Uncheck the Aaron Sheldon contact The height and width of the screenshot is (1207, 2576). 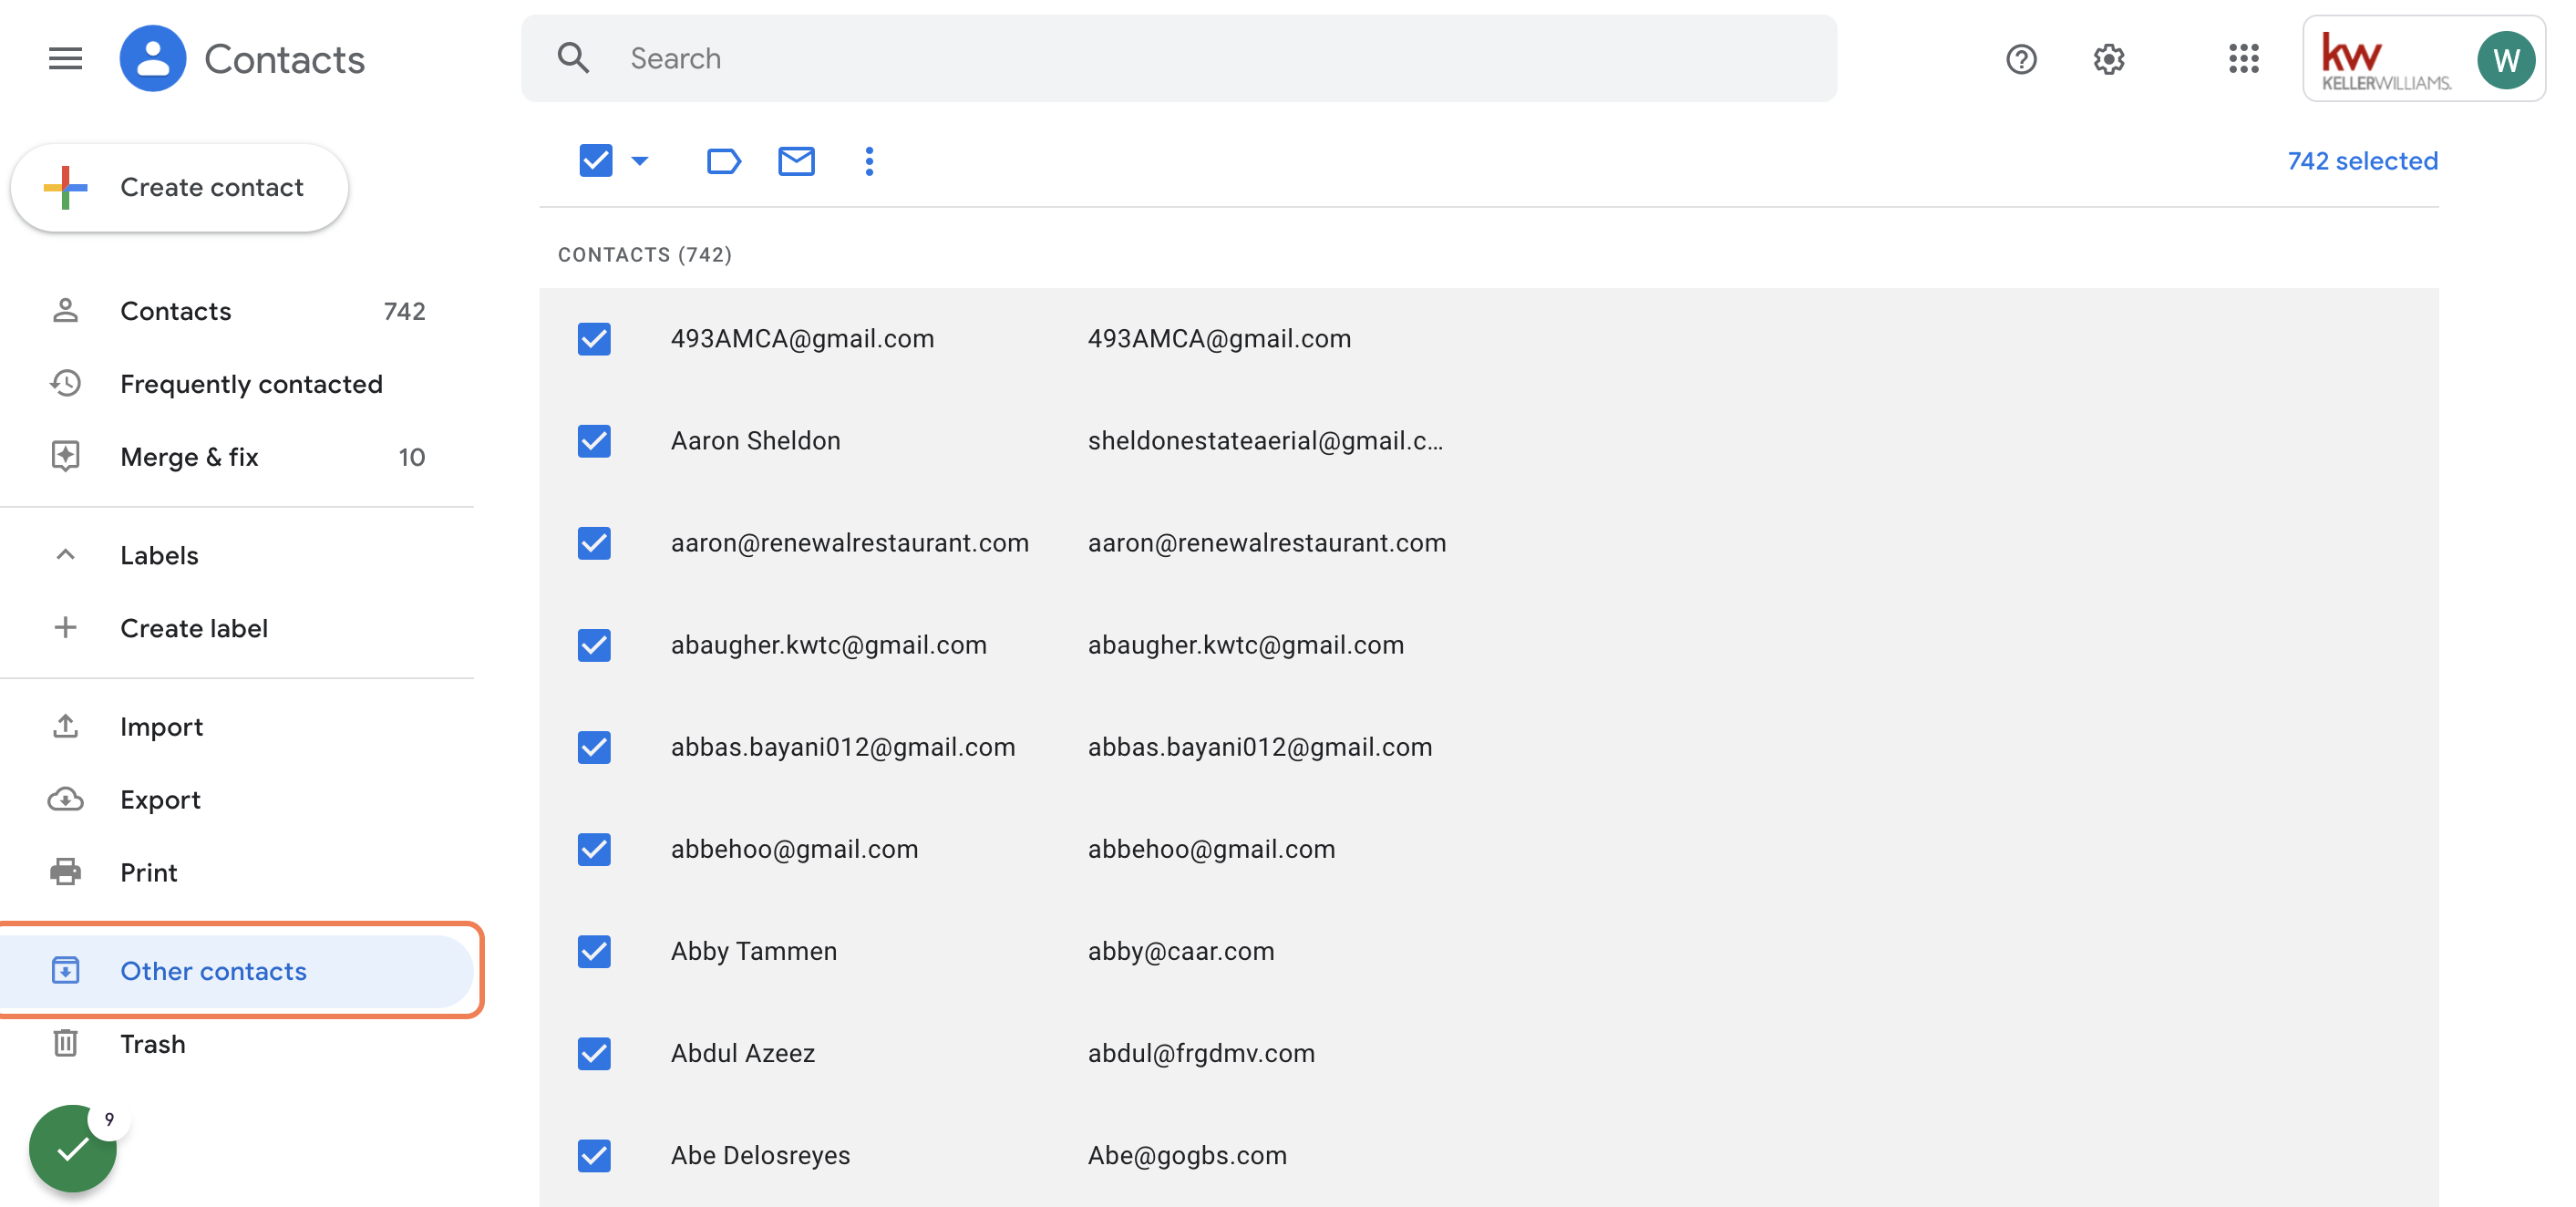pos(594,441)
